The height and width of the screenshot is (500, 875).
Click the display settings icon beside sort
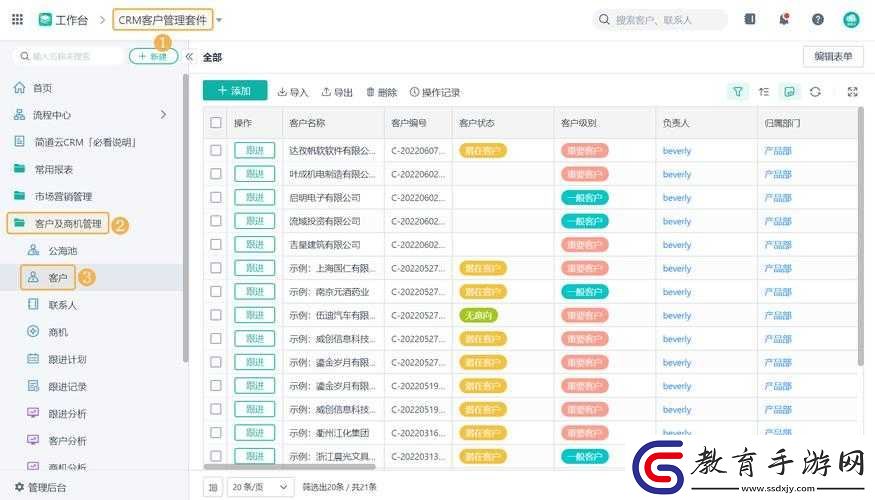(790, 92)
